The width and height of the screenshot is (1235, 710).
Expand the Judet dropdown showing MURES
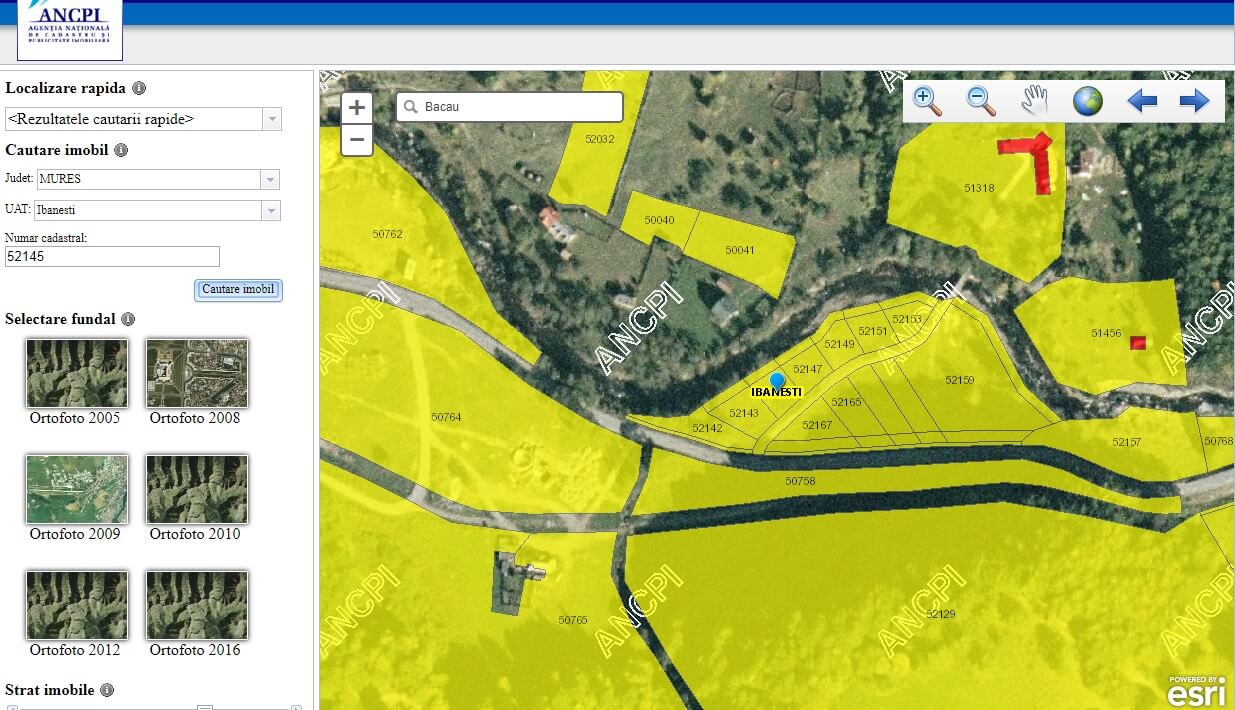pos(268,180)
